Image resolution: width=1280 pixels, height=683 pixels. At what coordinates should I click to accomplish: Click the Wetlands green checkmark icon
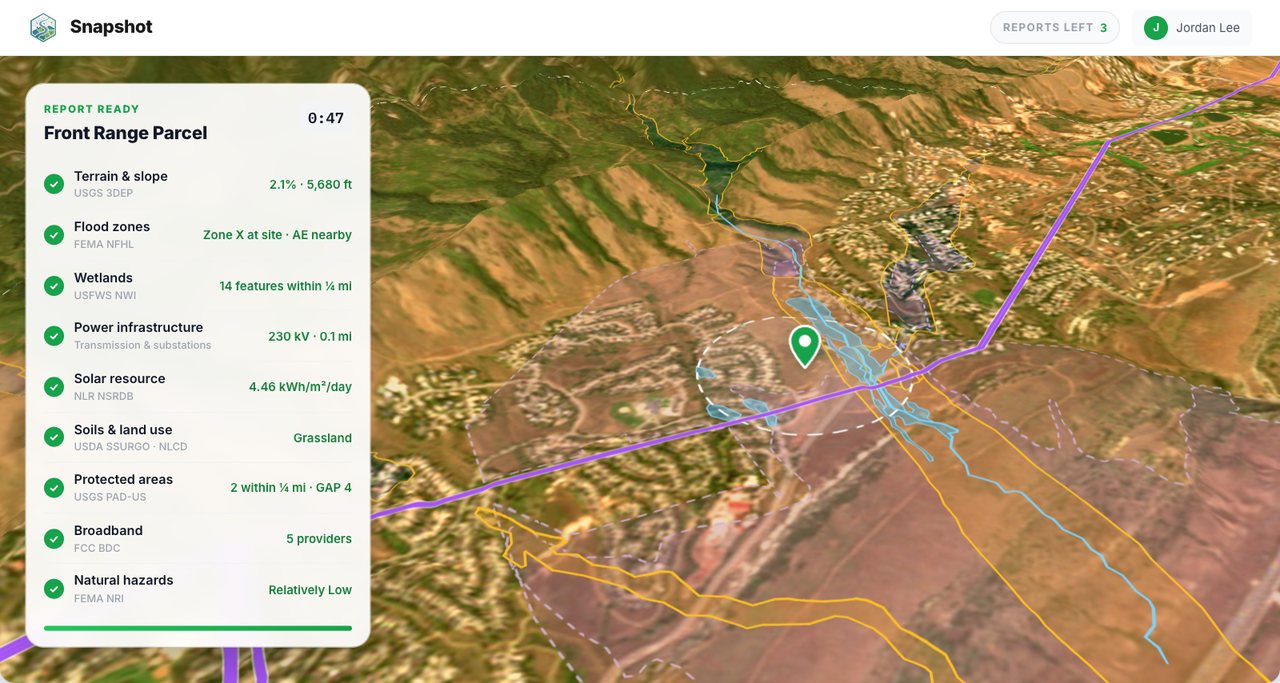pyautogui.click(x=54, y=286)
